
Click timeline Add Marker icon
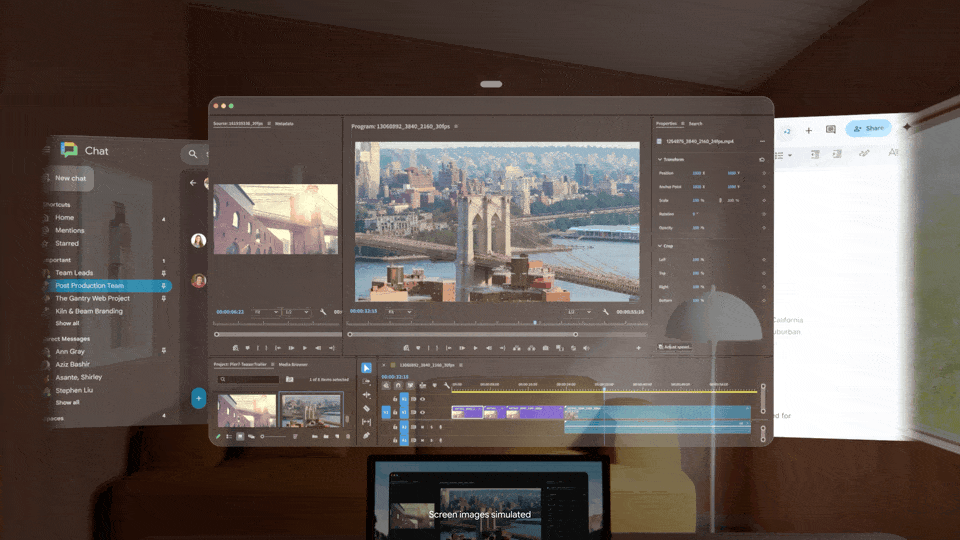(x=435, y=385)
